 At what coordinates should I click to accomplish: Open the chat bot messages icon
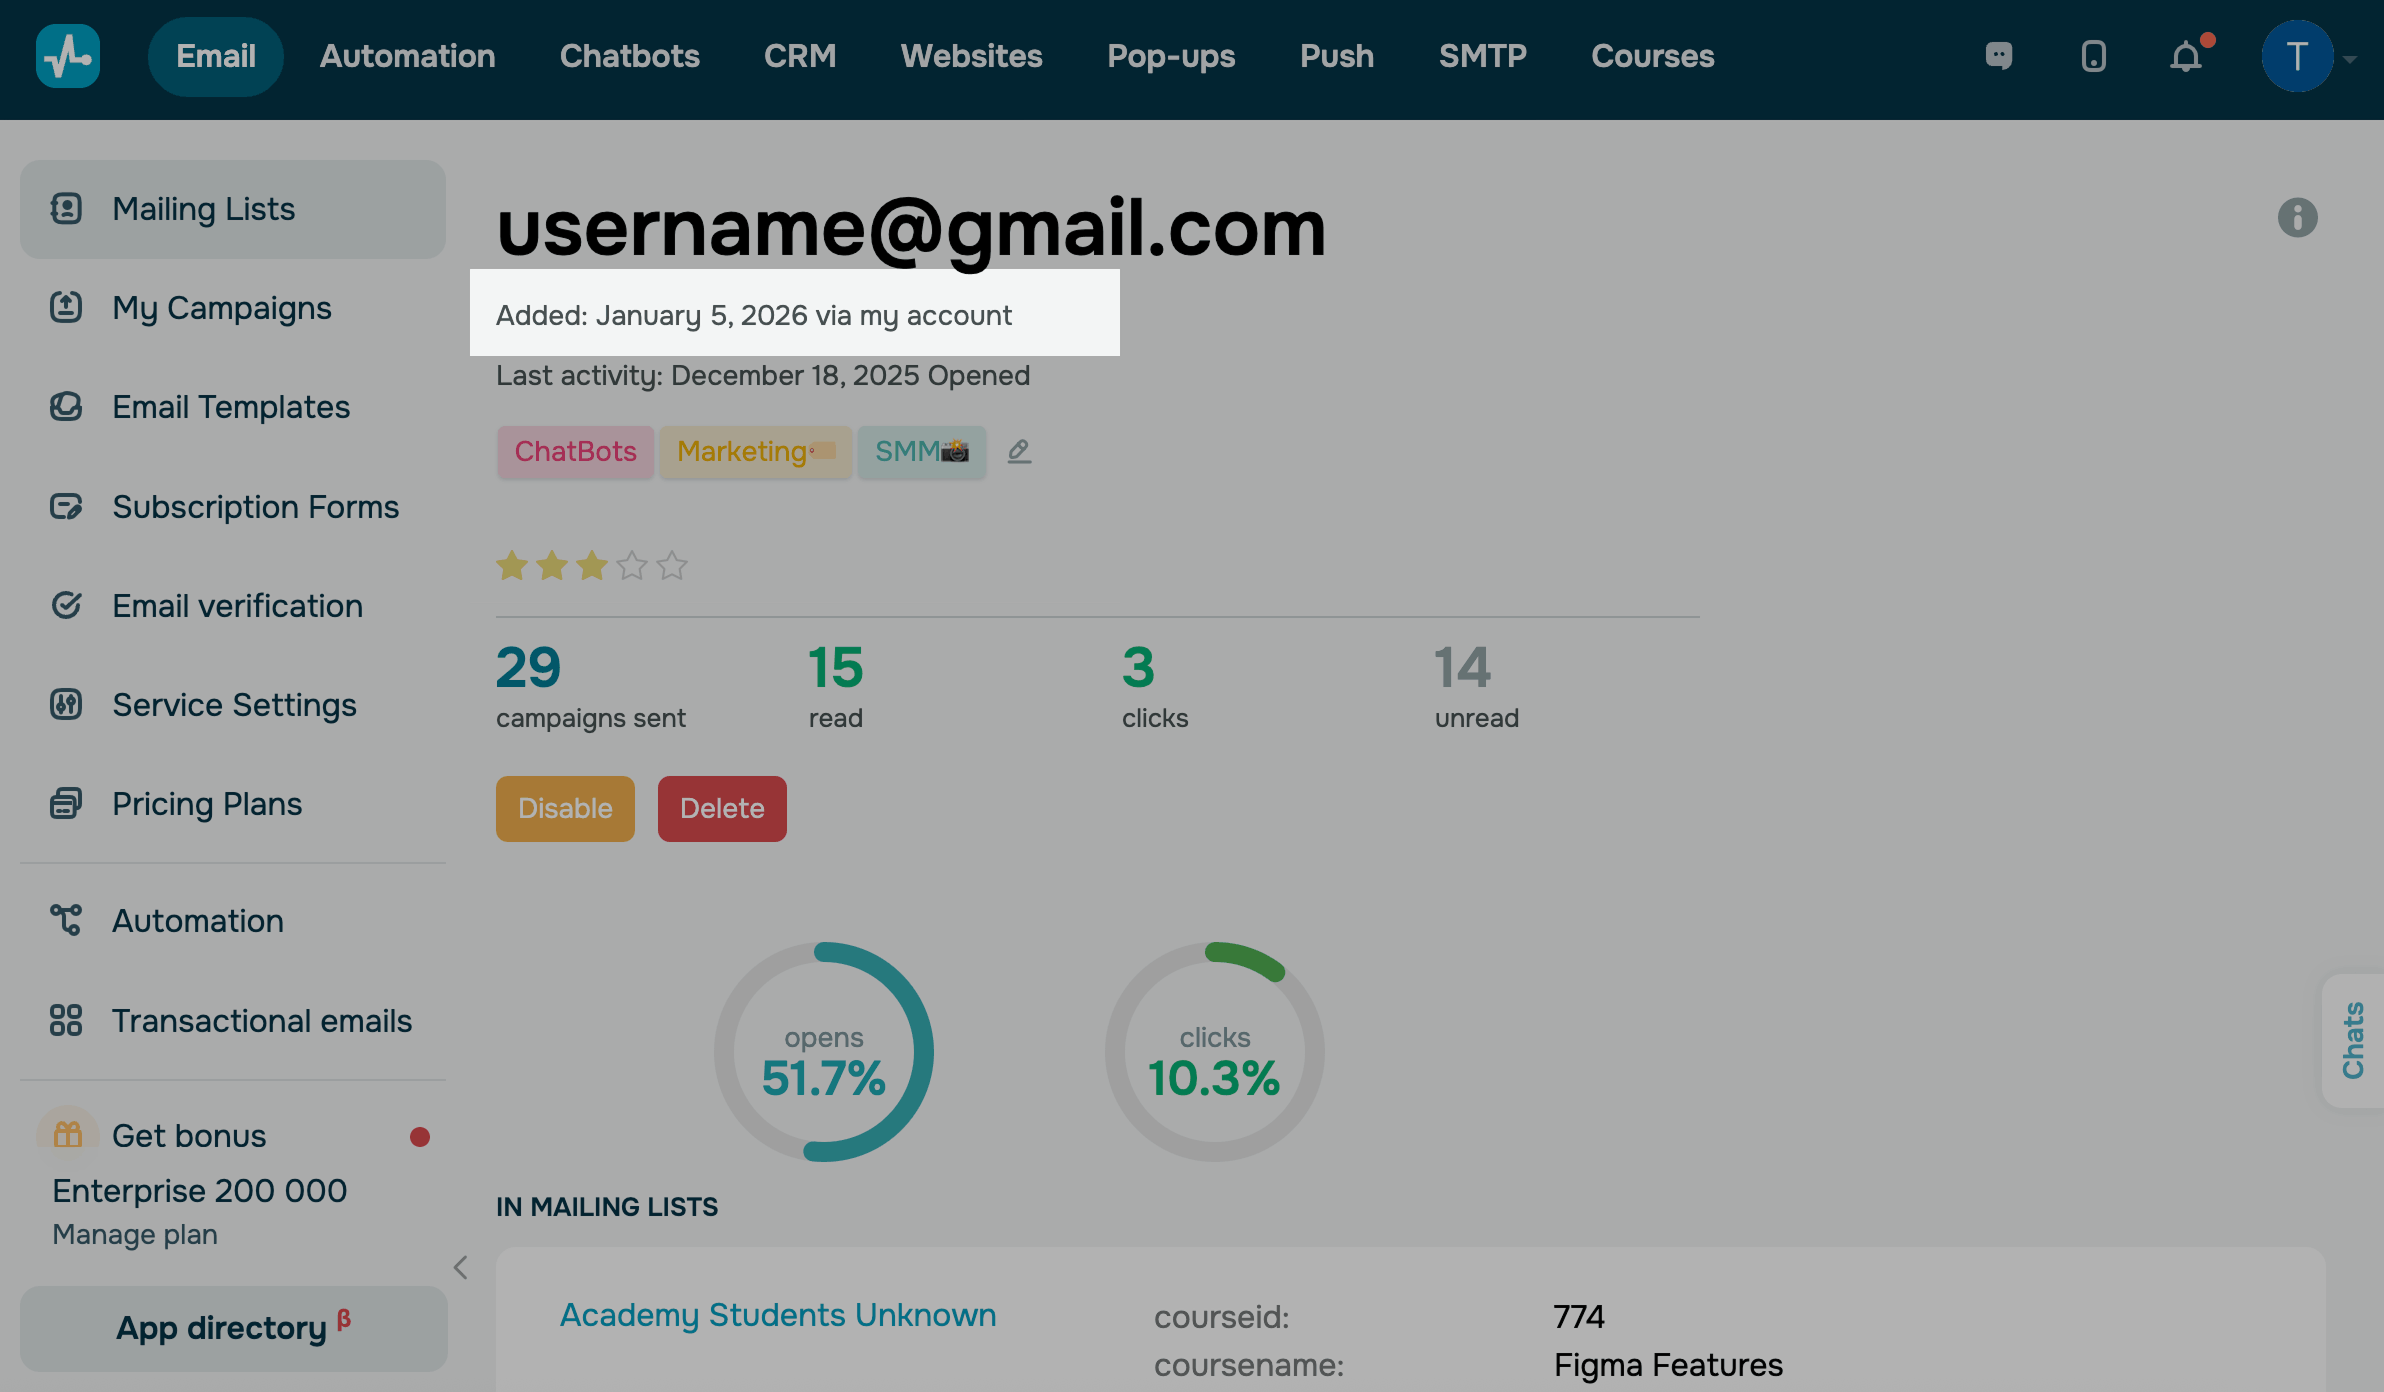(x=1998, y=56)
